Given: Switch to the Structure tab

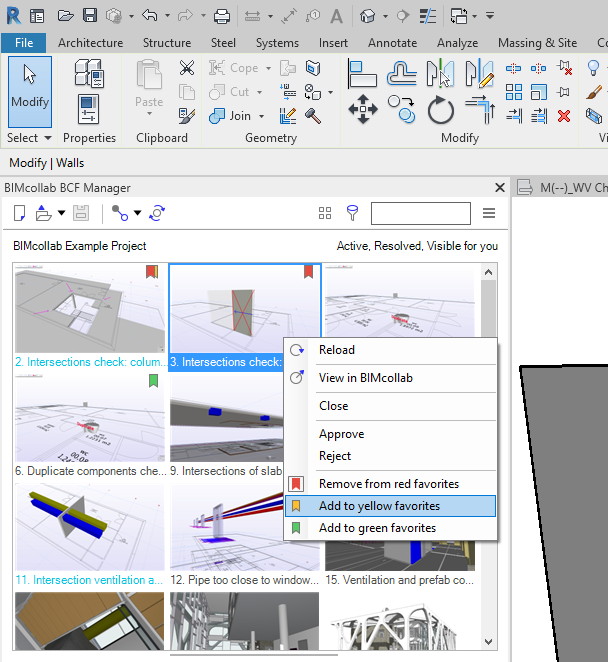Looking at the screenshot, I should point(167,43).
